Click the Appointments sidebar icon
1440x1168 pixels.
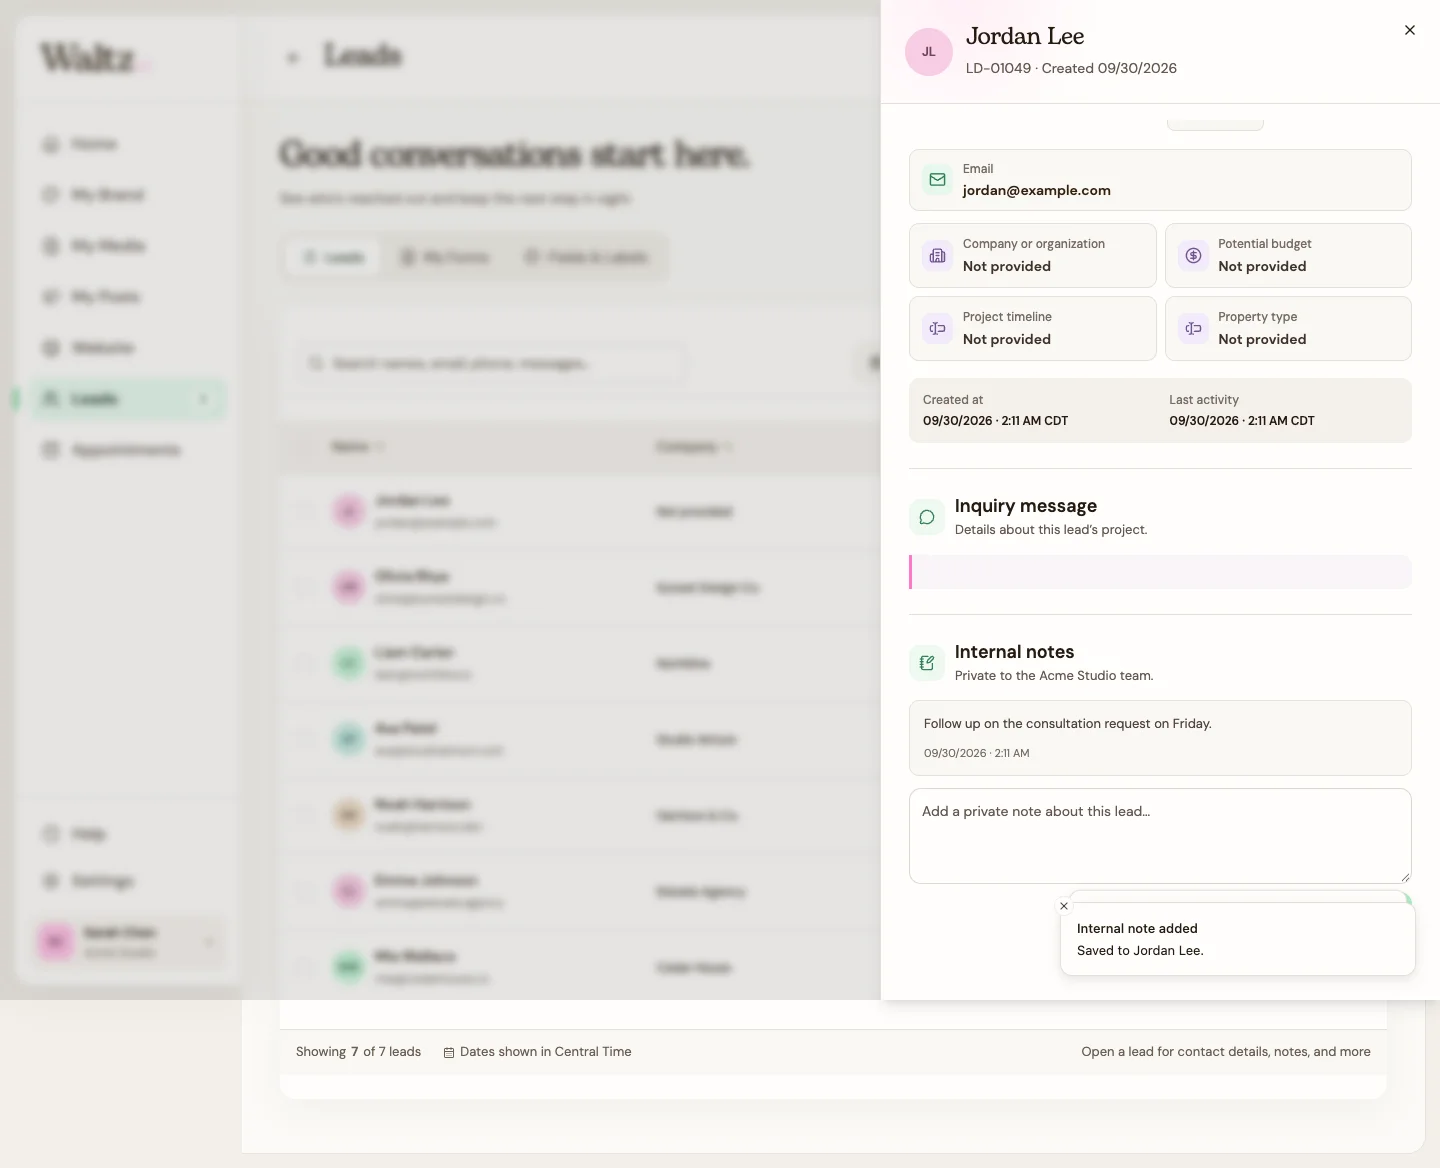point(50,450)
